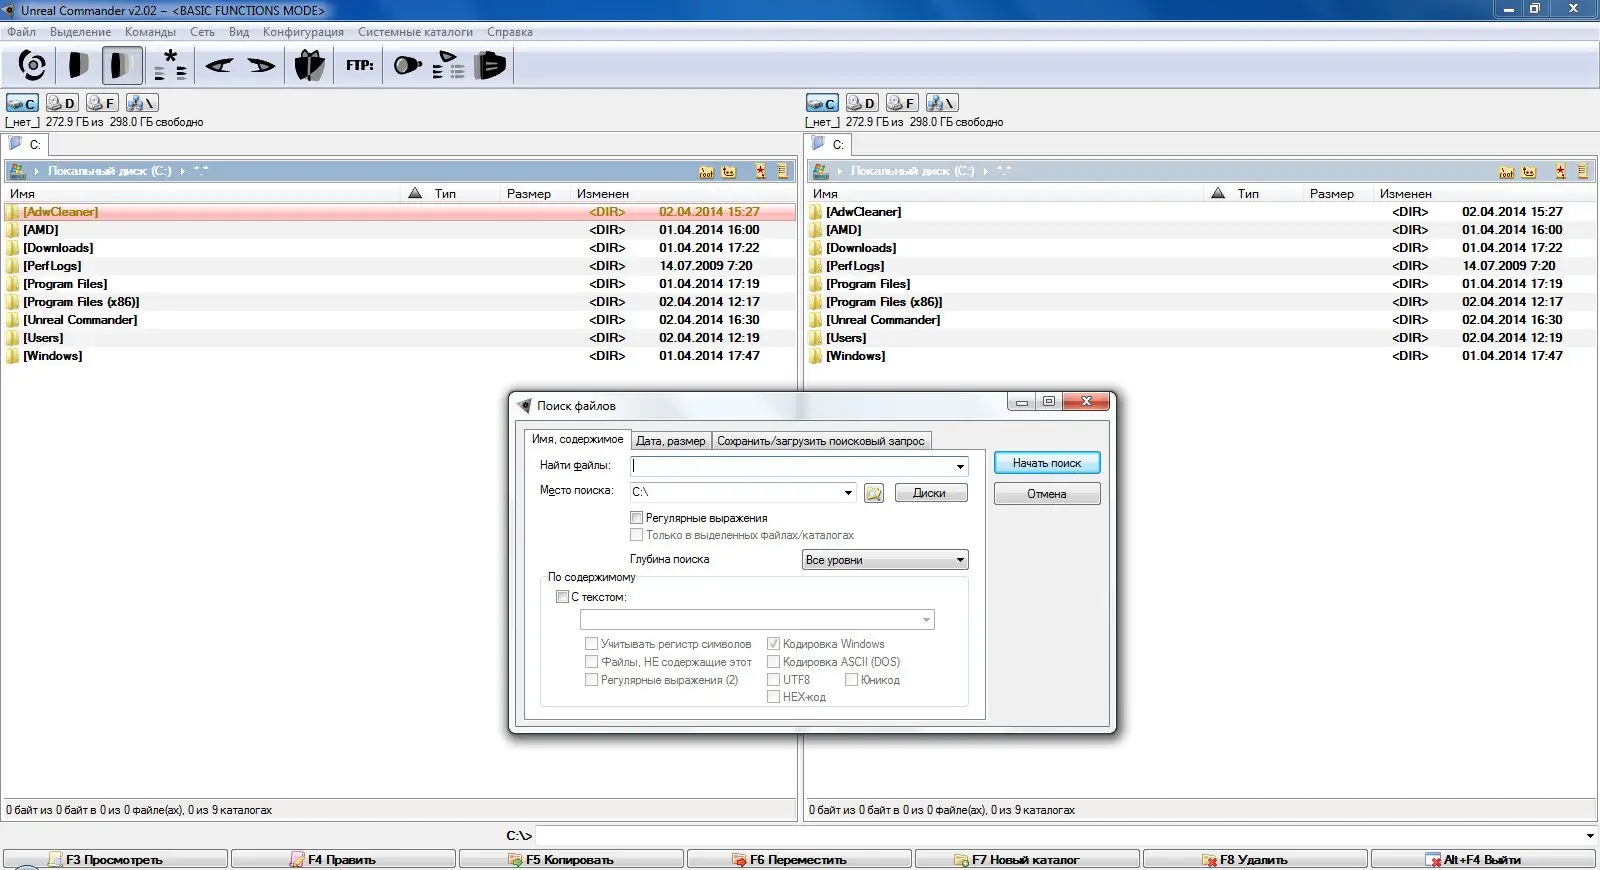1600x870 pixels.
Task: Switch to the Дата, размер tab
Action: click(671, 441)
